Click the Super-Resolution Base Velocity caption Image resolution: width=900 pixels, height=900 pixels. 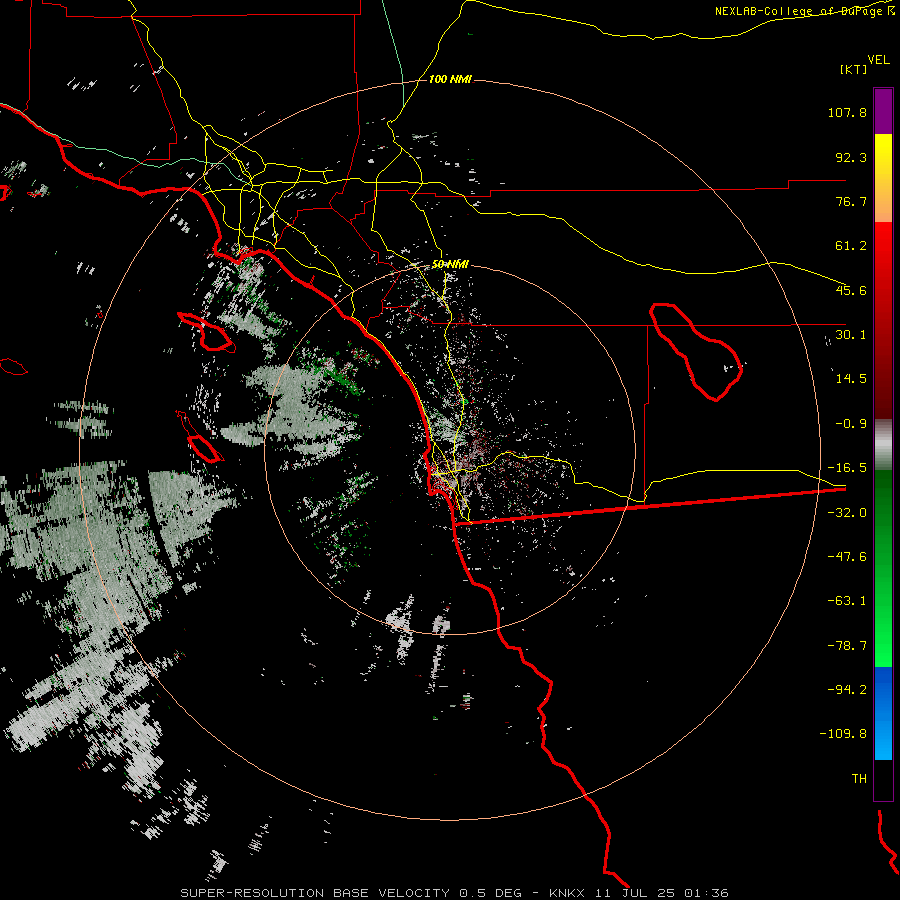point(454,893)
